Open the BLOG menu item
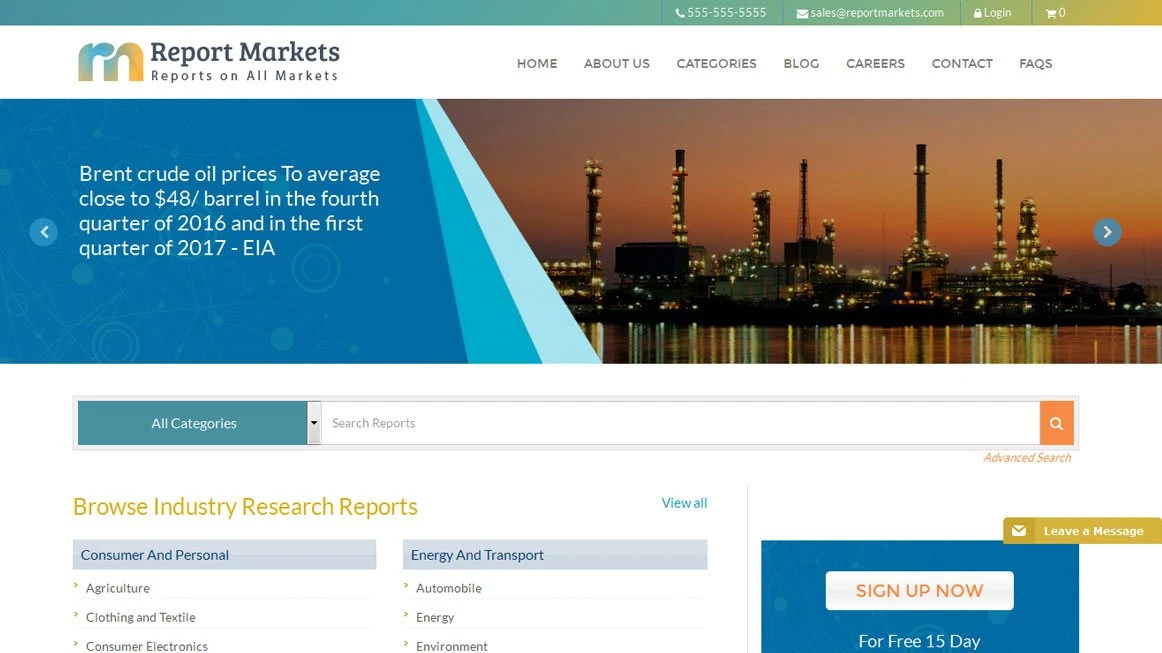1162x653 pixels. click(x=801, y=63)
